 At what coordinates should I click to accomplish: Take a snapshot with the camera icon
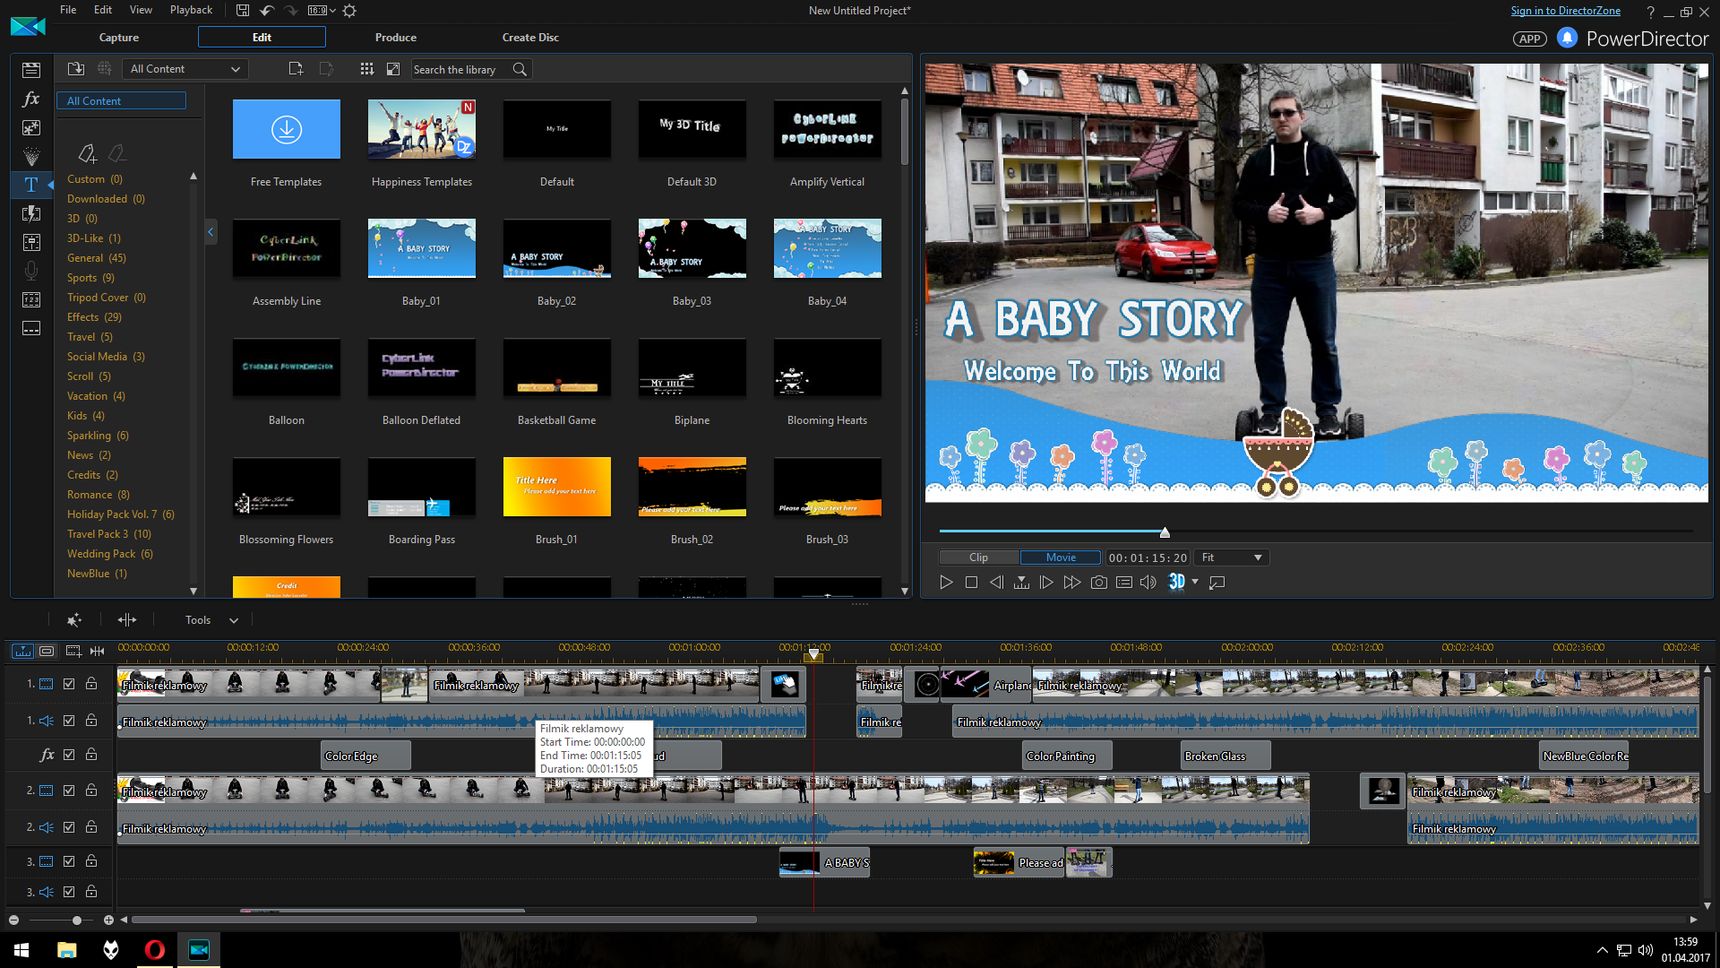1098,582
